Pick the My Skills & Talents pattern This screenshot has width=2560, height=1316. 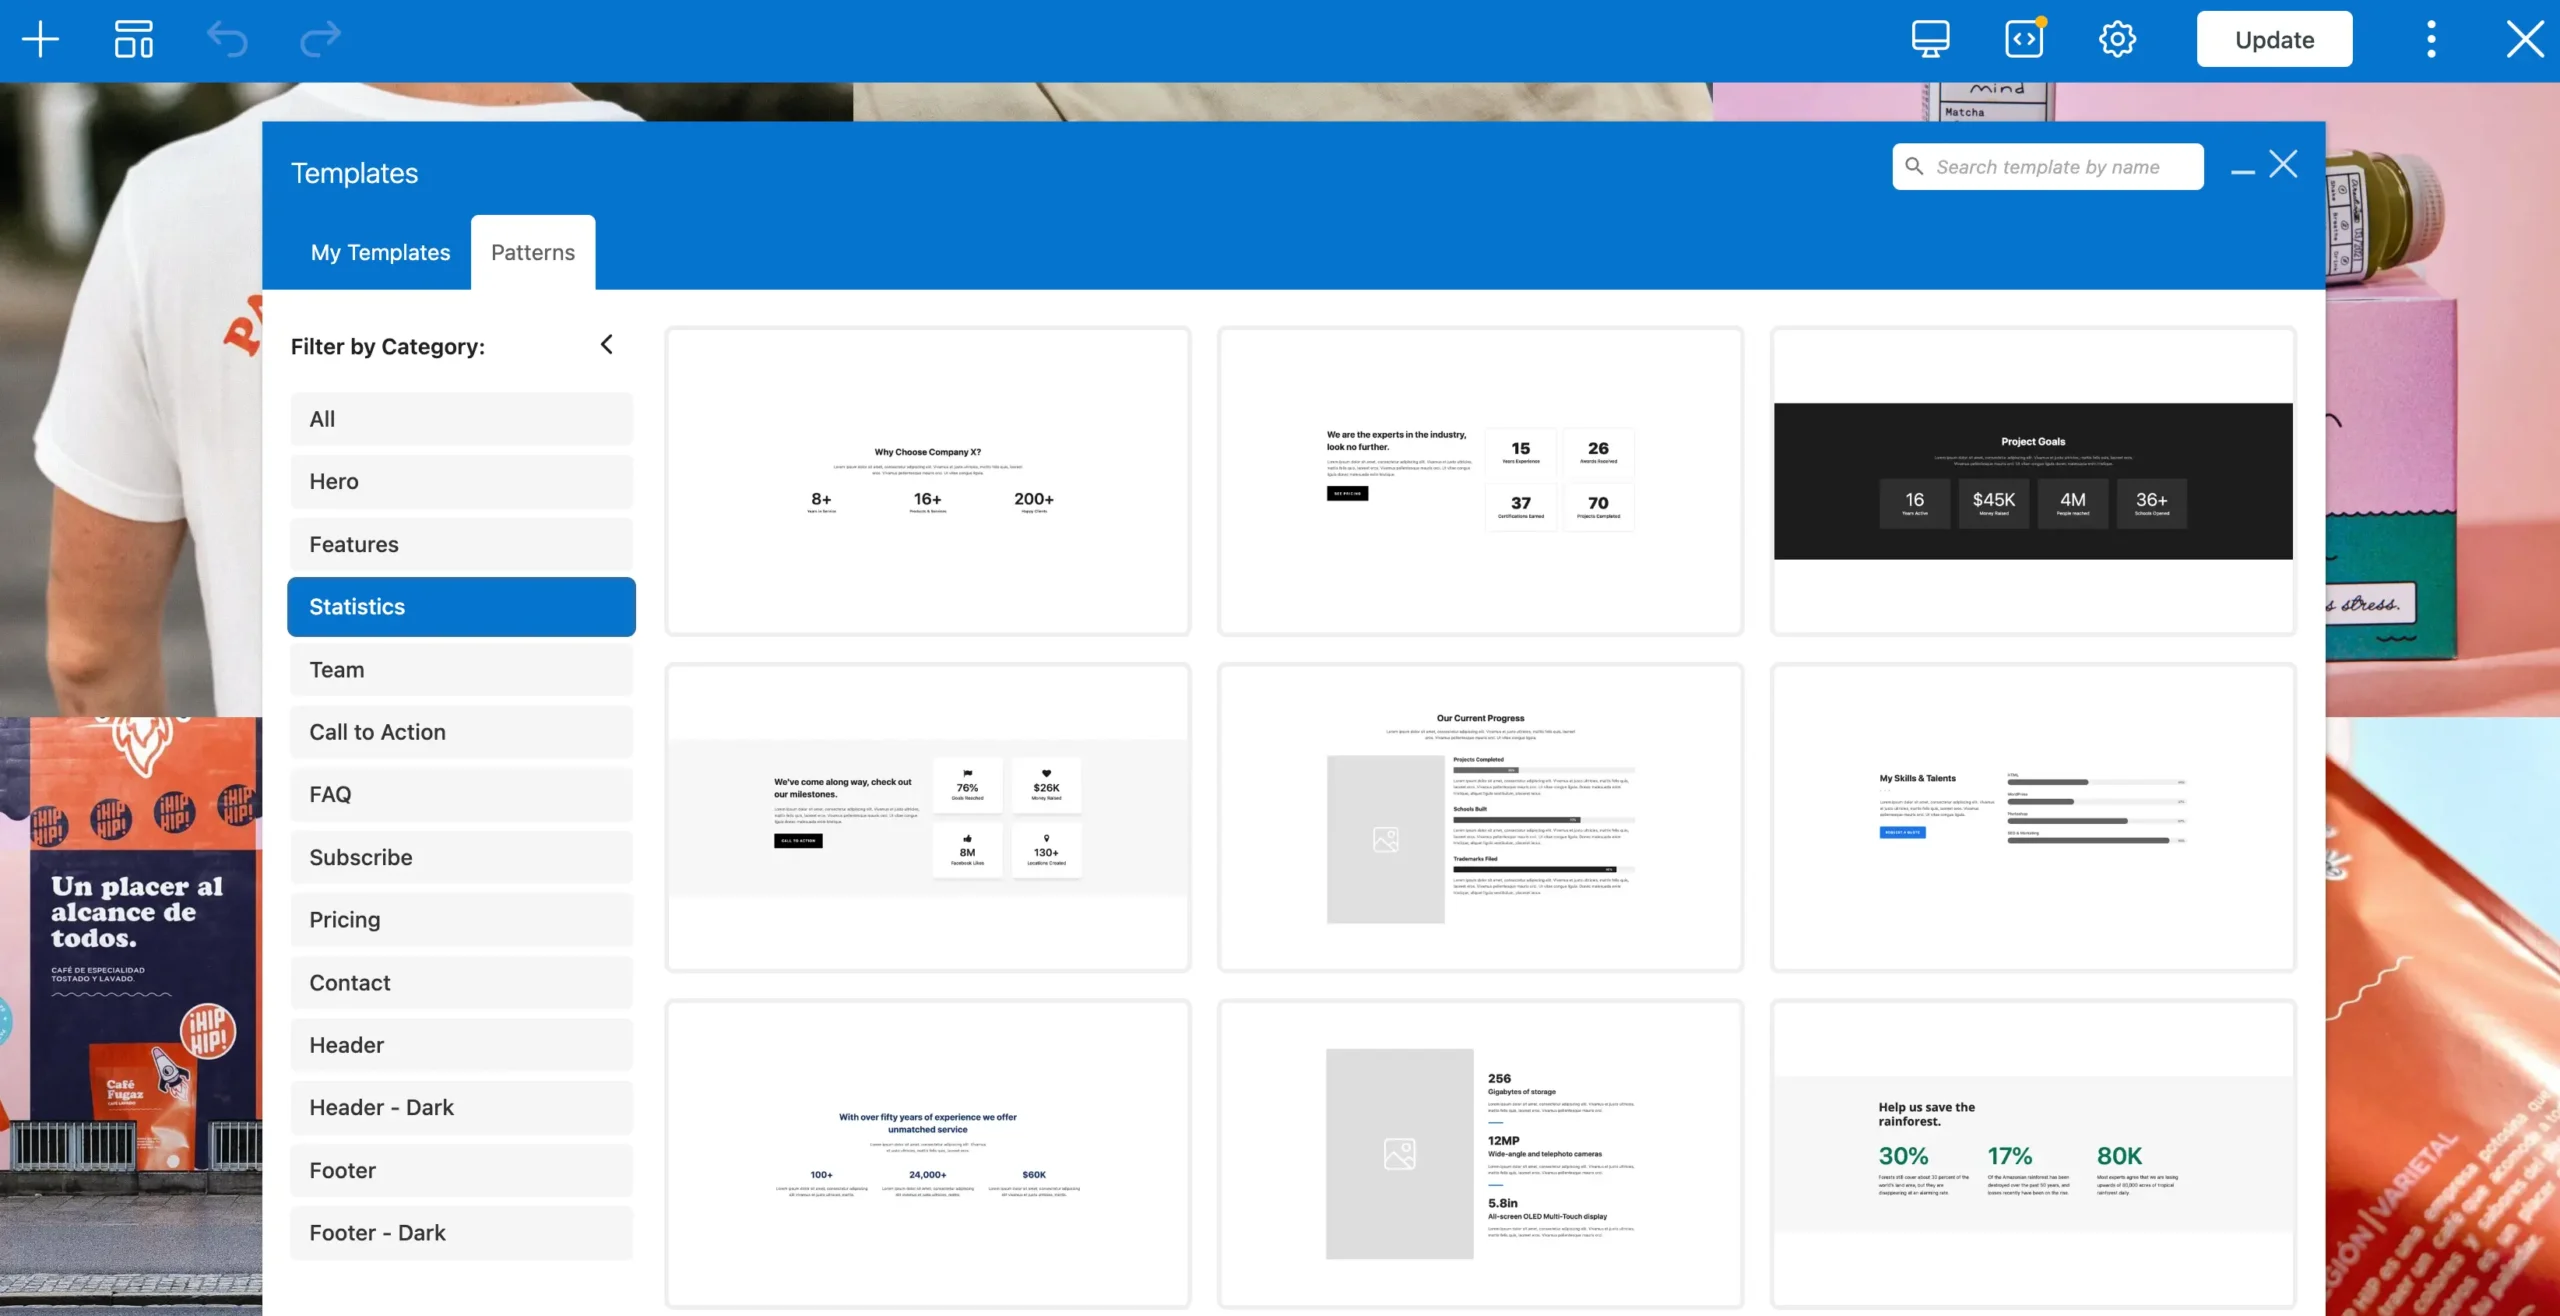tap(2033, 817)
